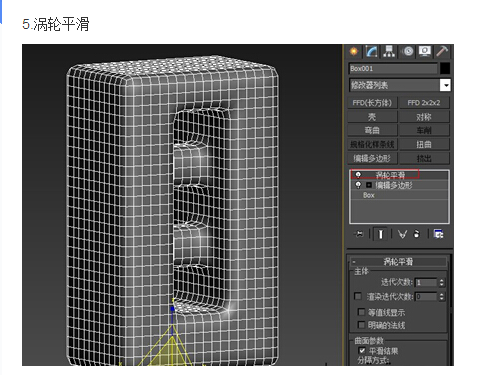Click the 编辑多边形 modifier set button
This screenshot has height=375, width=480.
coord(372,158)
